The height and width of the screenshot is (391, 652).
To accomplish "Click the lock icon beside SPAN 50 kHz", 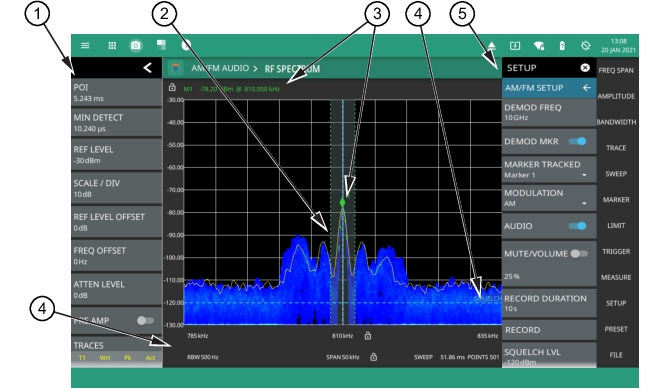I will click(x=373, y=357).
